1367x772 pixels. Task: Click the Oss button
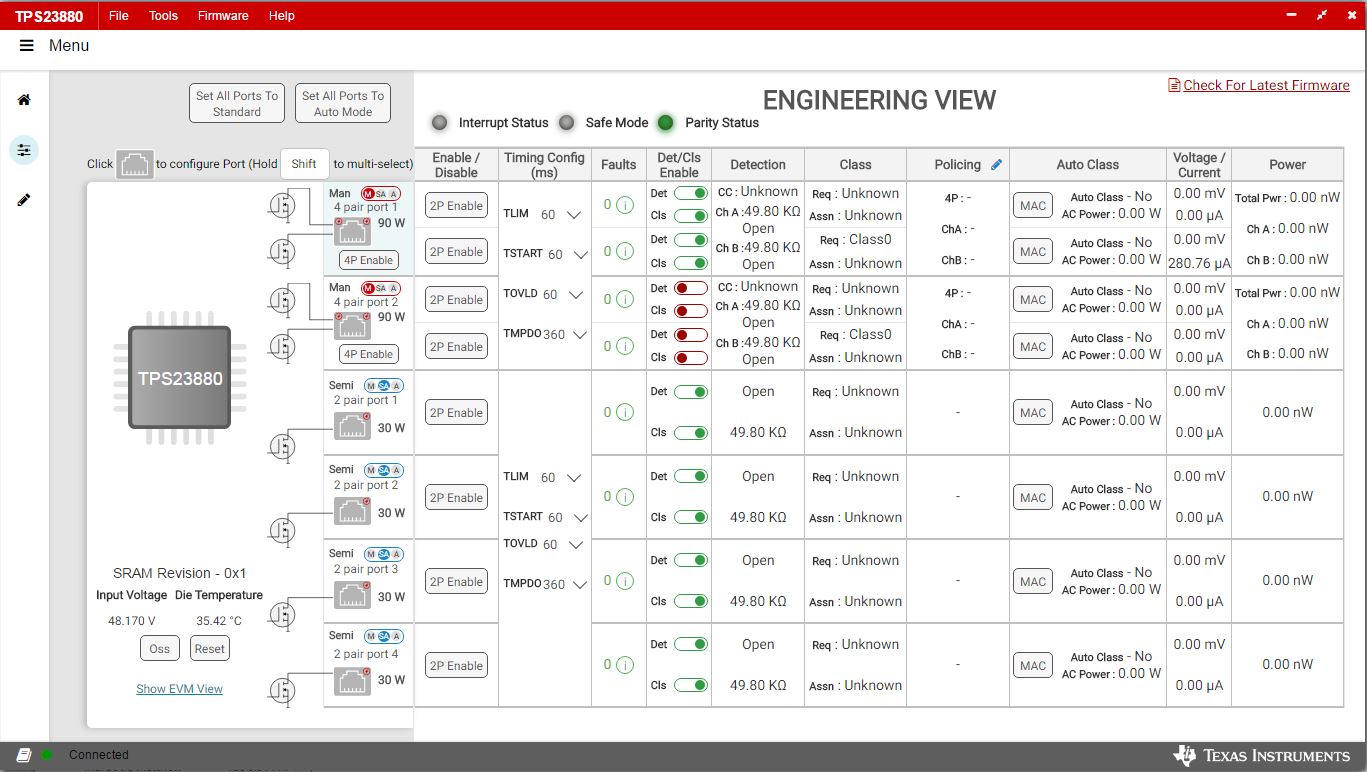point(160,648)
